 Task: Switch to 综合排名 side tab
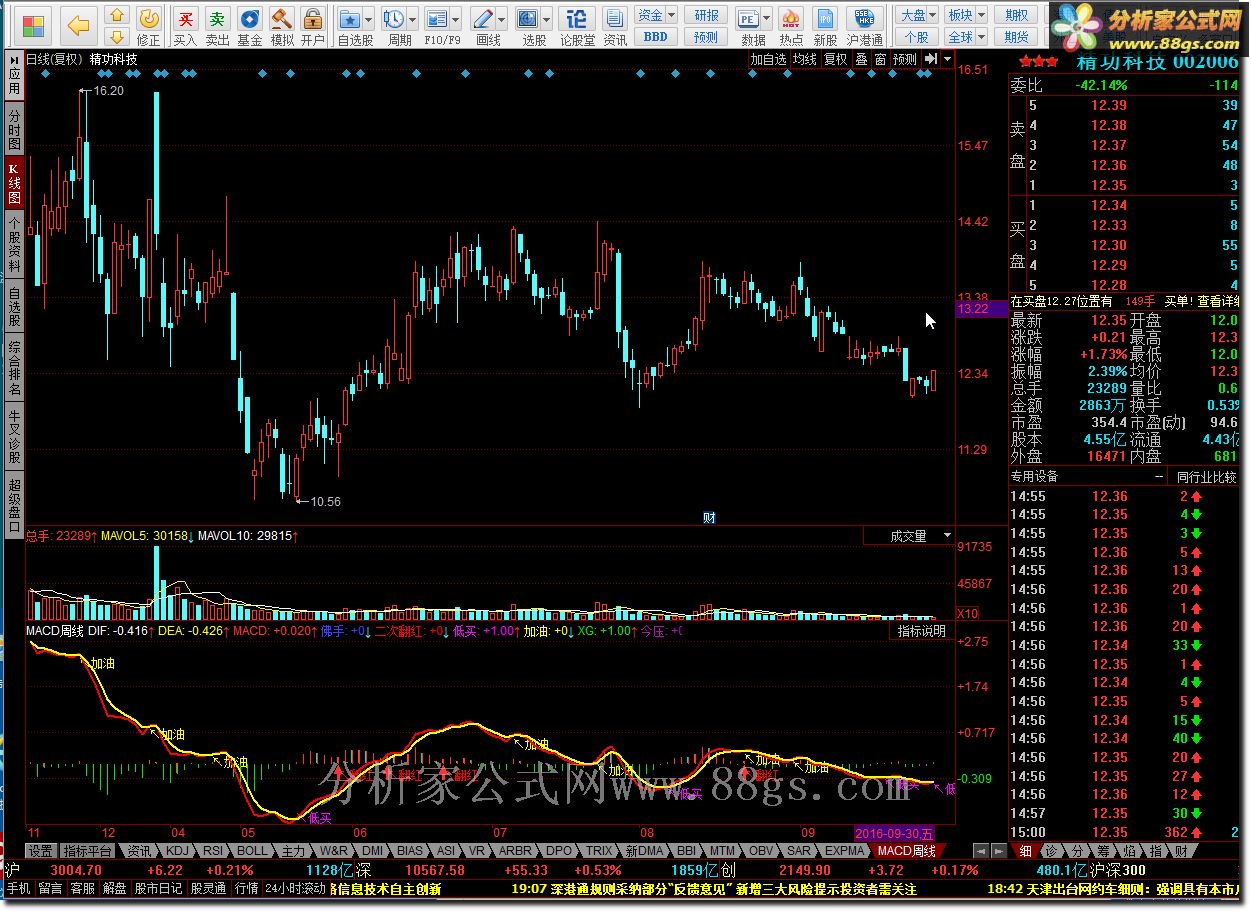[x=14, y=369]
